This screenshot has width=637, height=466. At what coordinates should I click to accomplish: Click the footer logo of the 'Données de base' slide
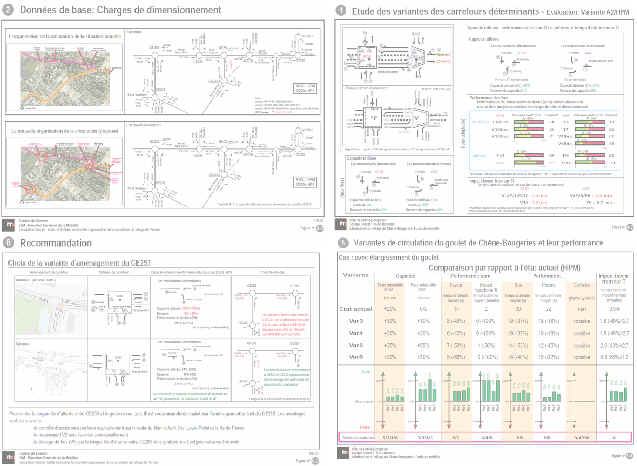[8, 225]
